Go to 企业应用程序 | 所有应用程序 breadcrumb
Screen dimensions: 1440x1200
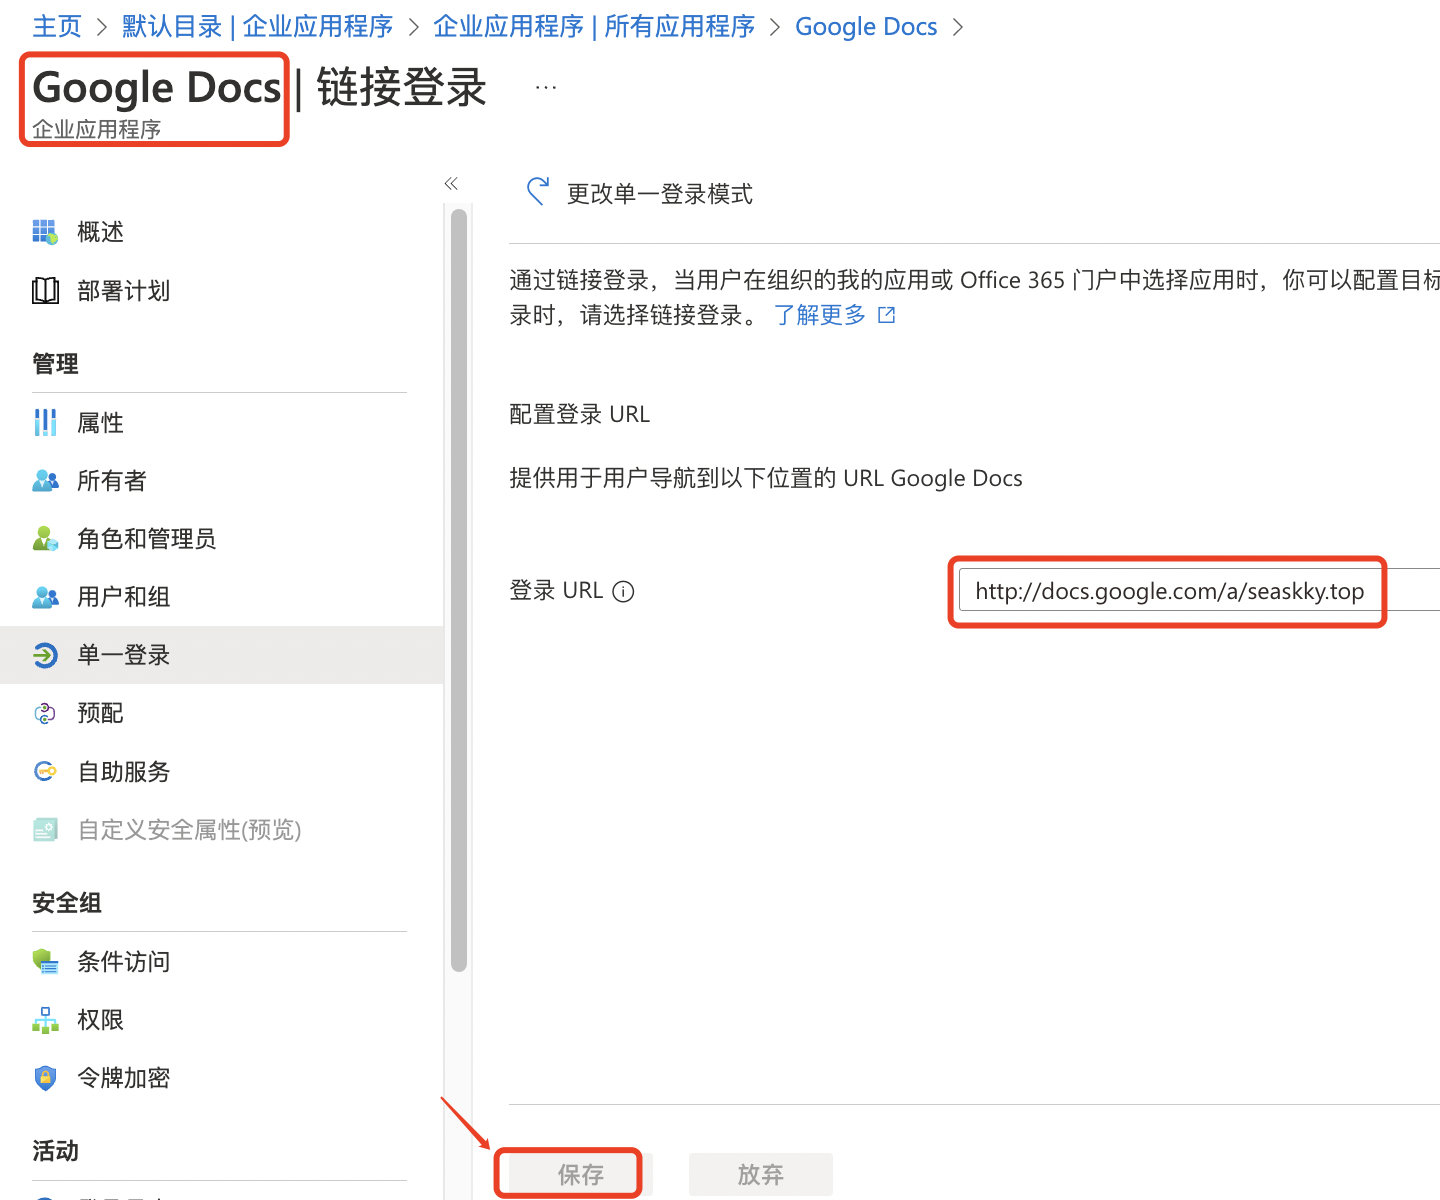click(x=594, y=27)
